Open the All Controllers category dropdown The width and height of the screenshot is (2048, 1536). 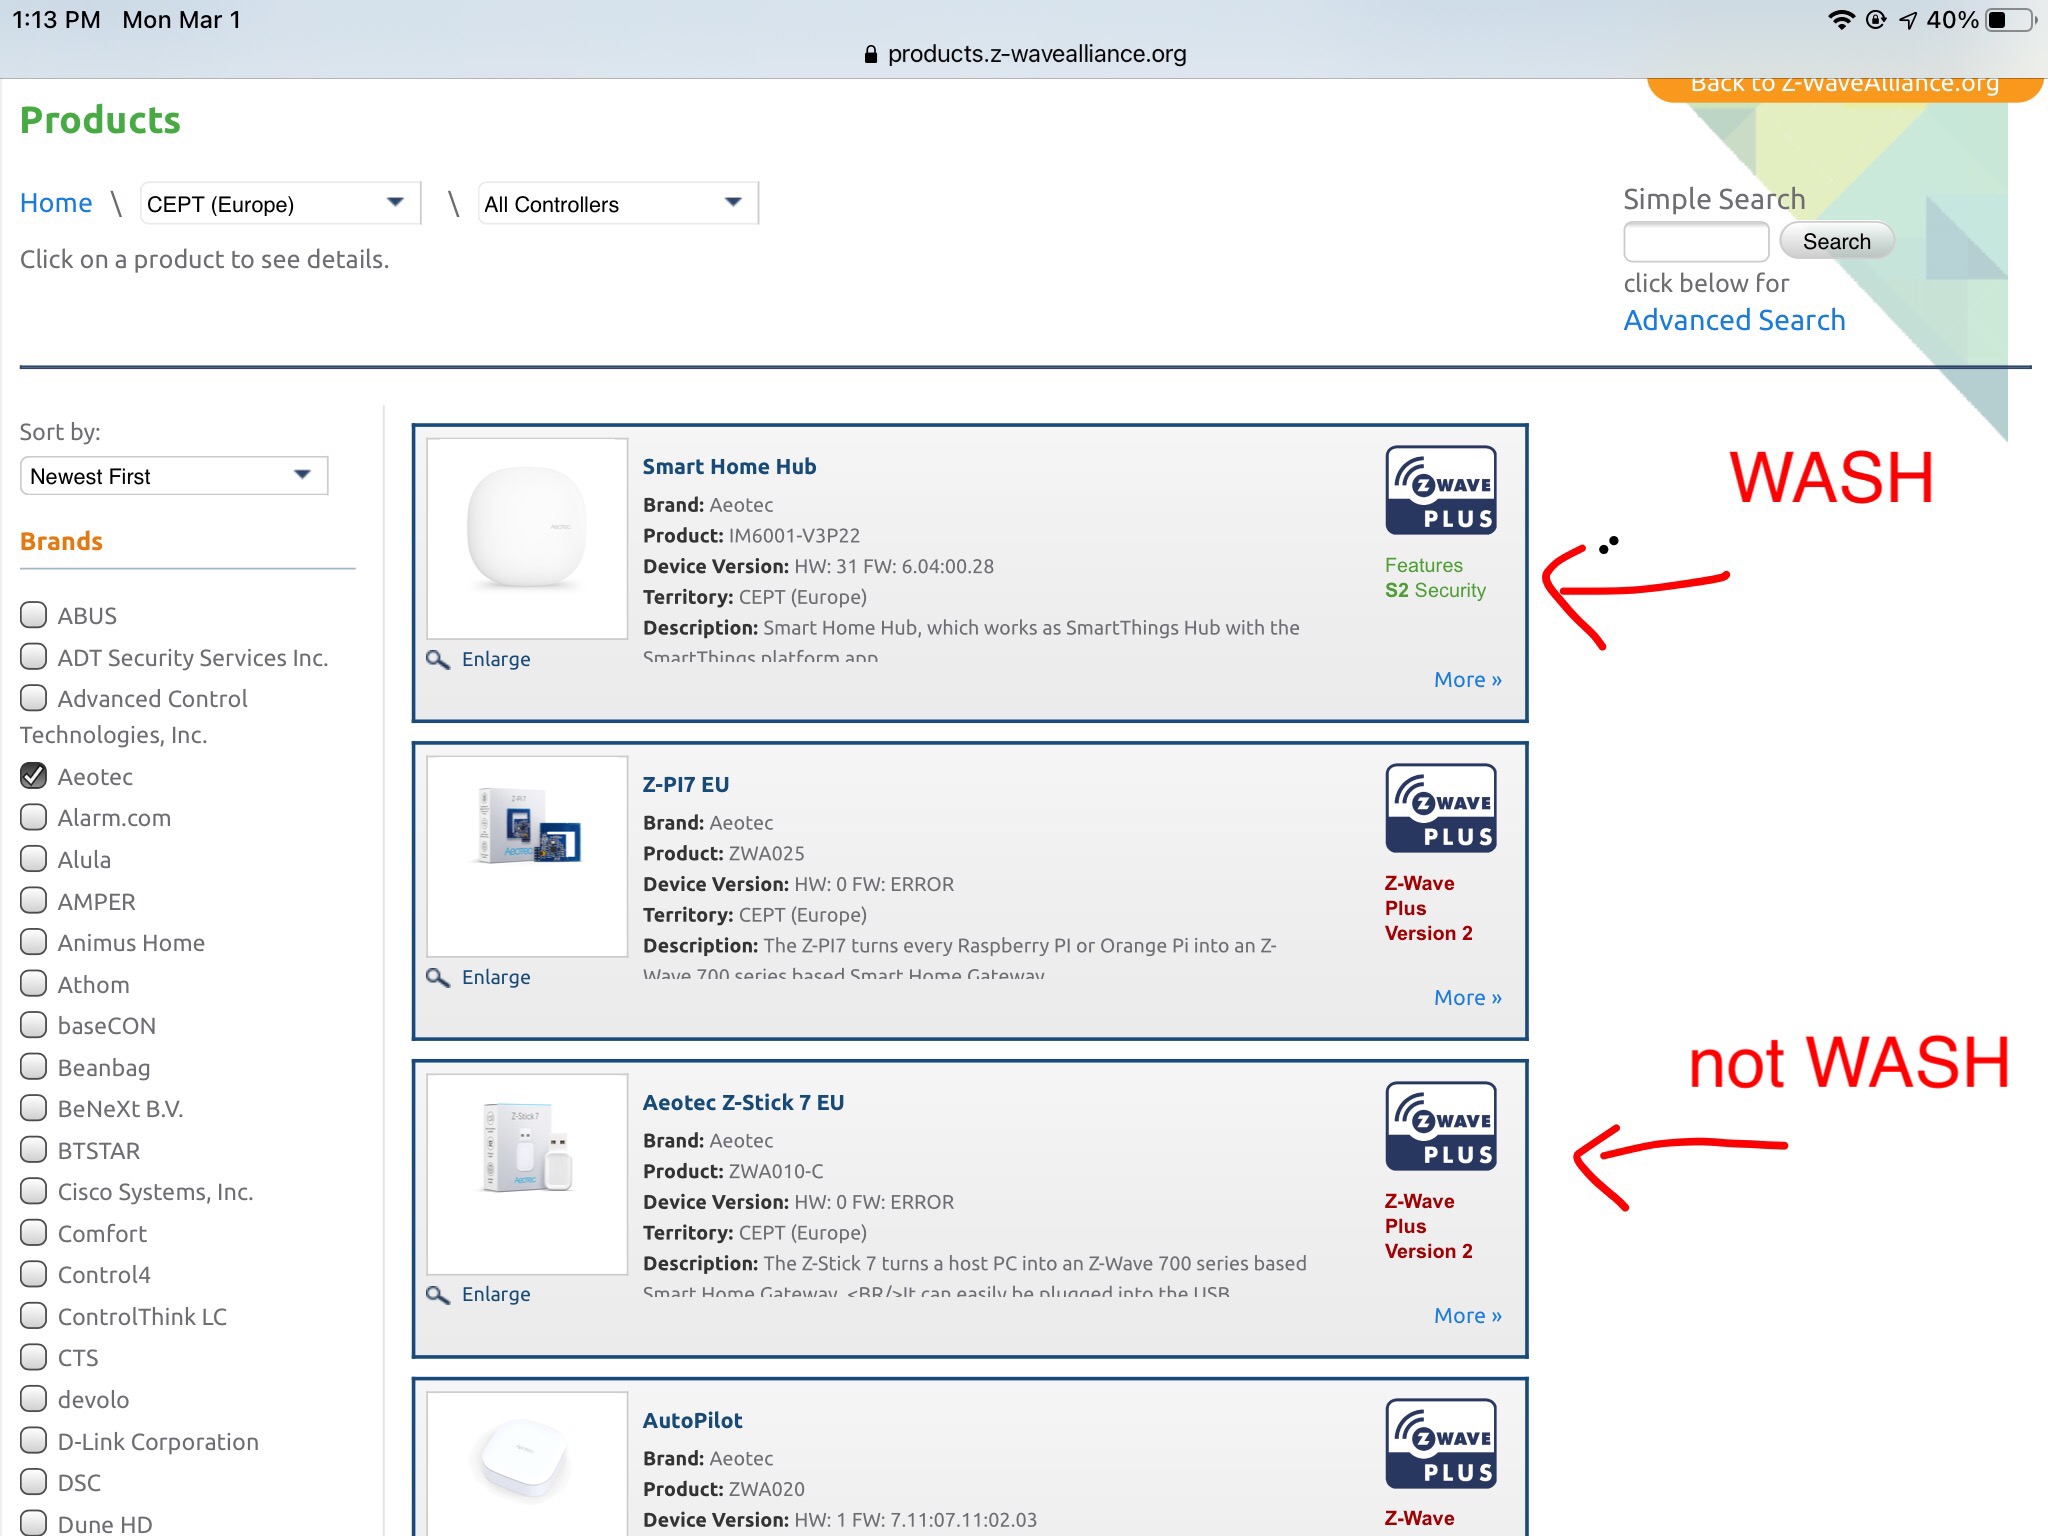point(617,204)
